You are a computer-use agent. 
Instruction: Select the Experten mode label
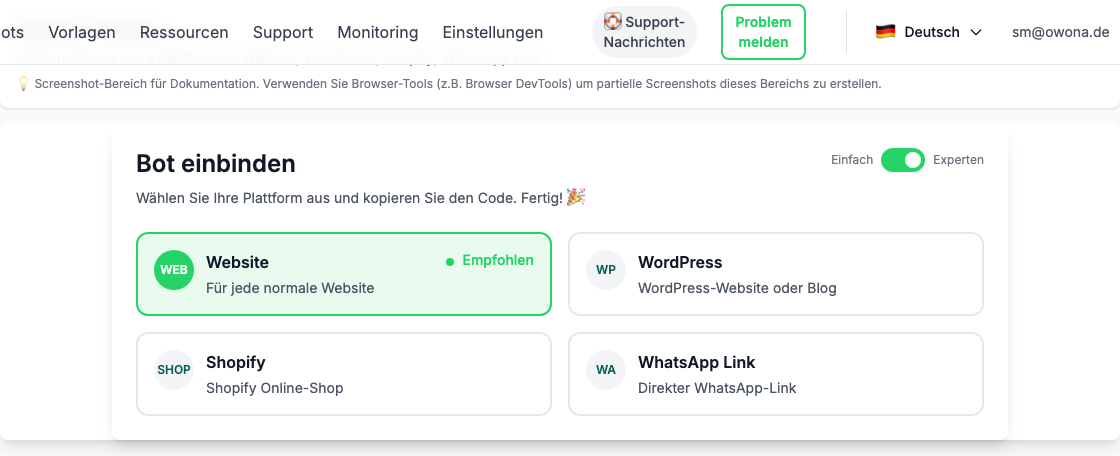(958, 160)
